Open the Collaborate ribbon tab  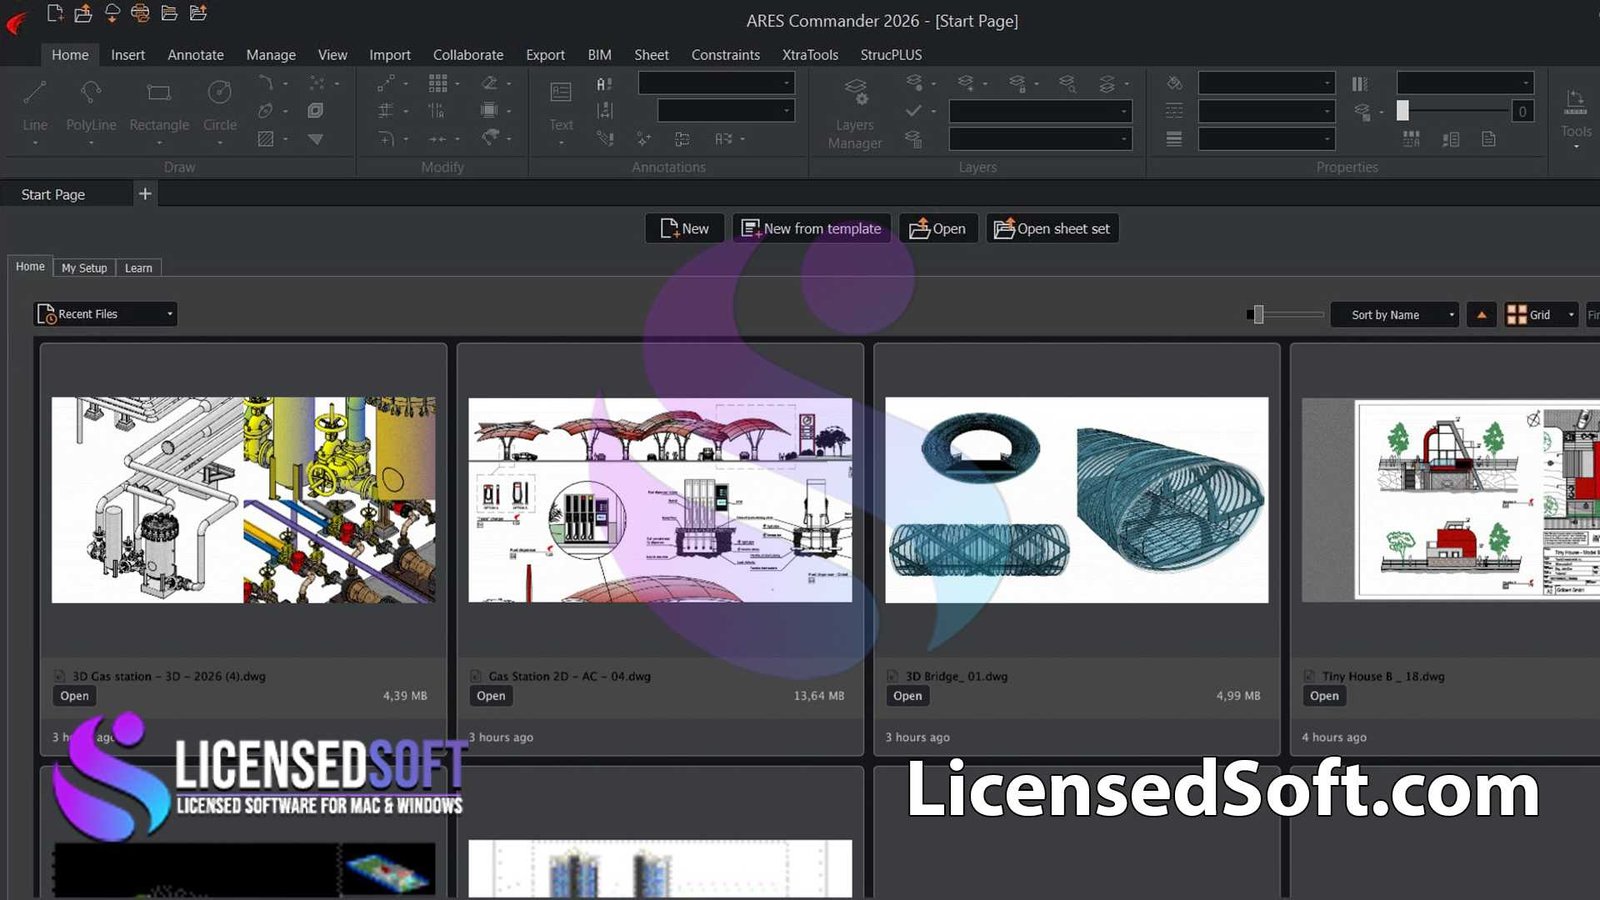tap(468, 55)
